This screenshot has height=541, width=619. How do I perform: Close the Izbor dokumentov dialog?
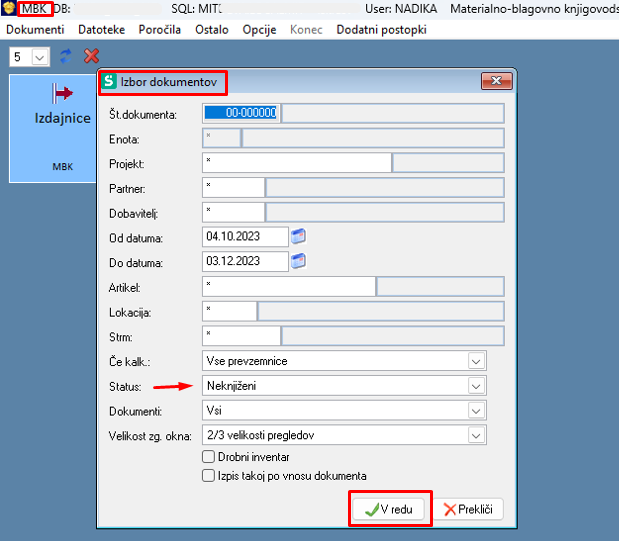pos(497,81)
